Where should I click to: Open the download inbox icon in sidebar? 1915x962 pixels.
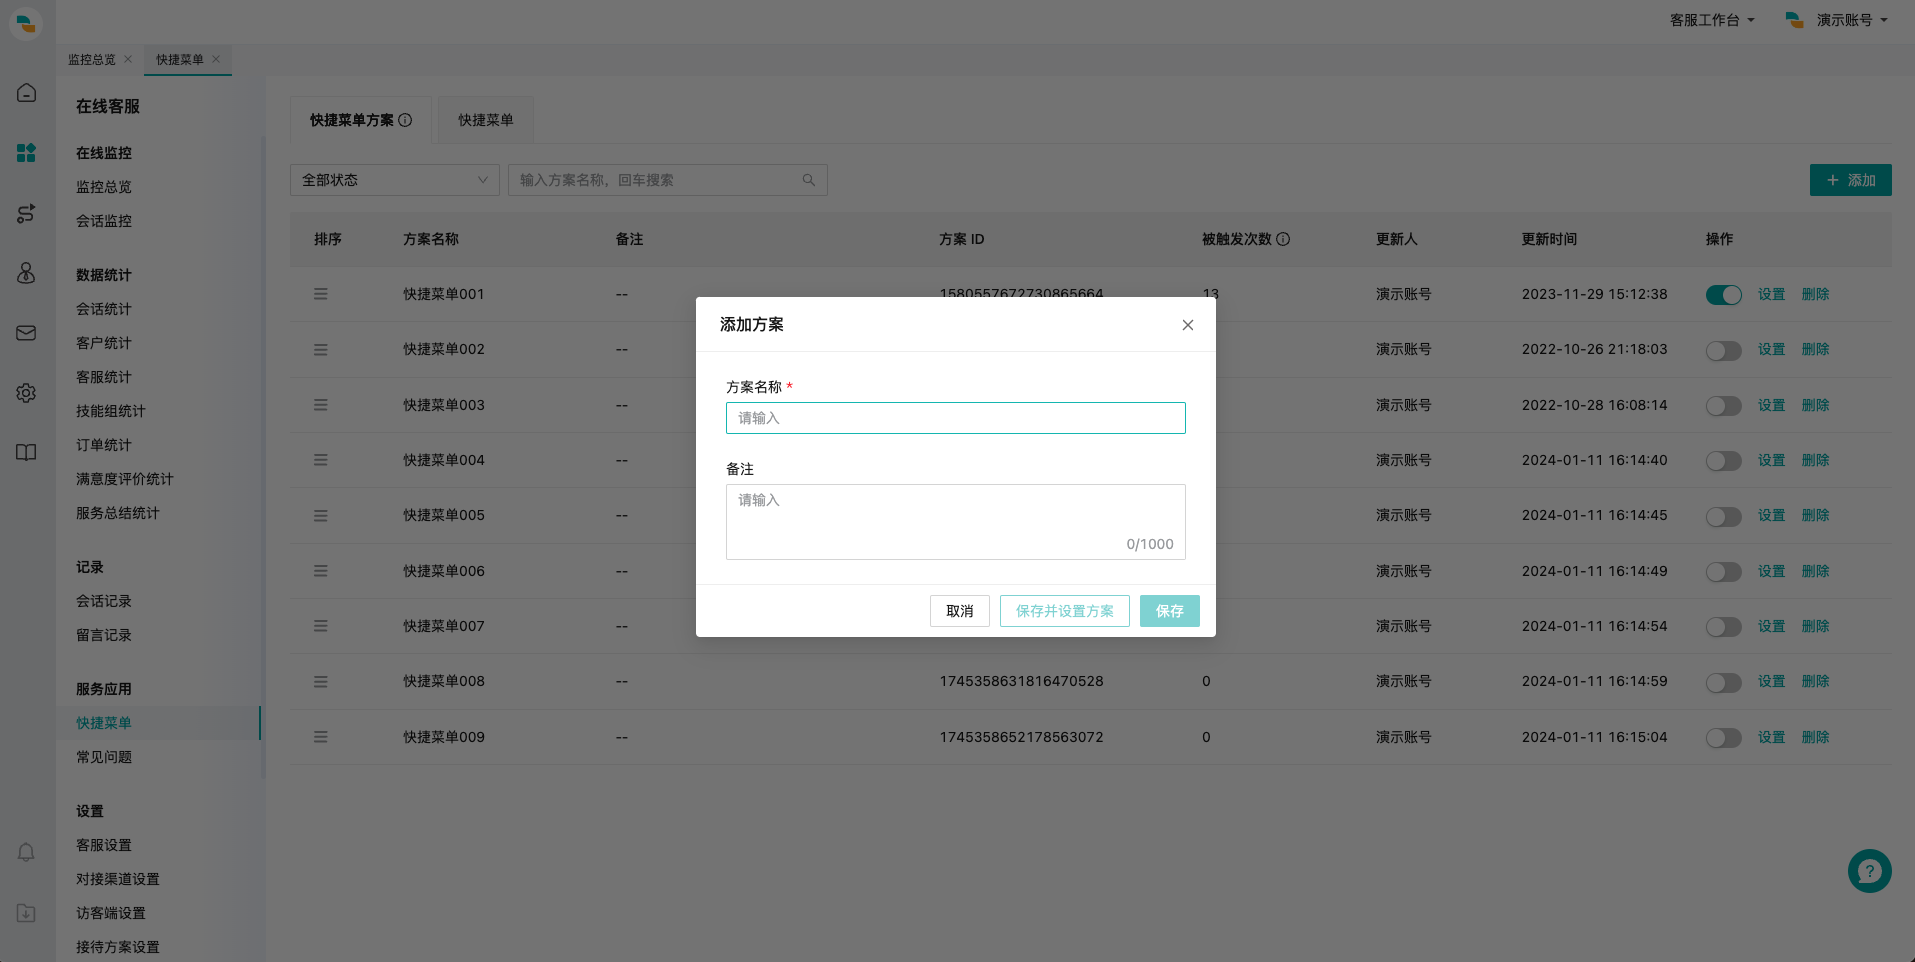pos(27,913)
